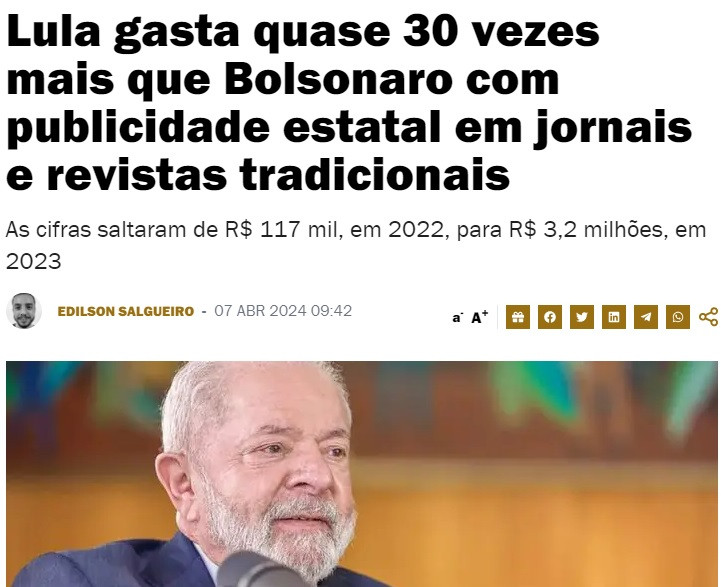This screenshot has height=587, width=721.
Task: Click the gift article icon
Action: 518,317
